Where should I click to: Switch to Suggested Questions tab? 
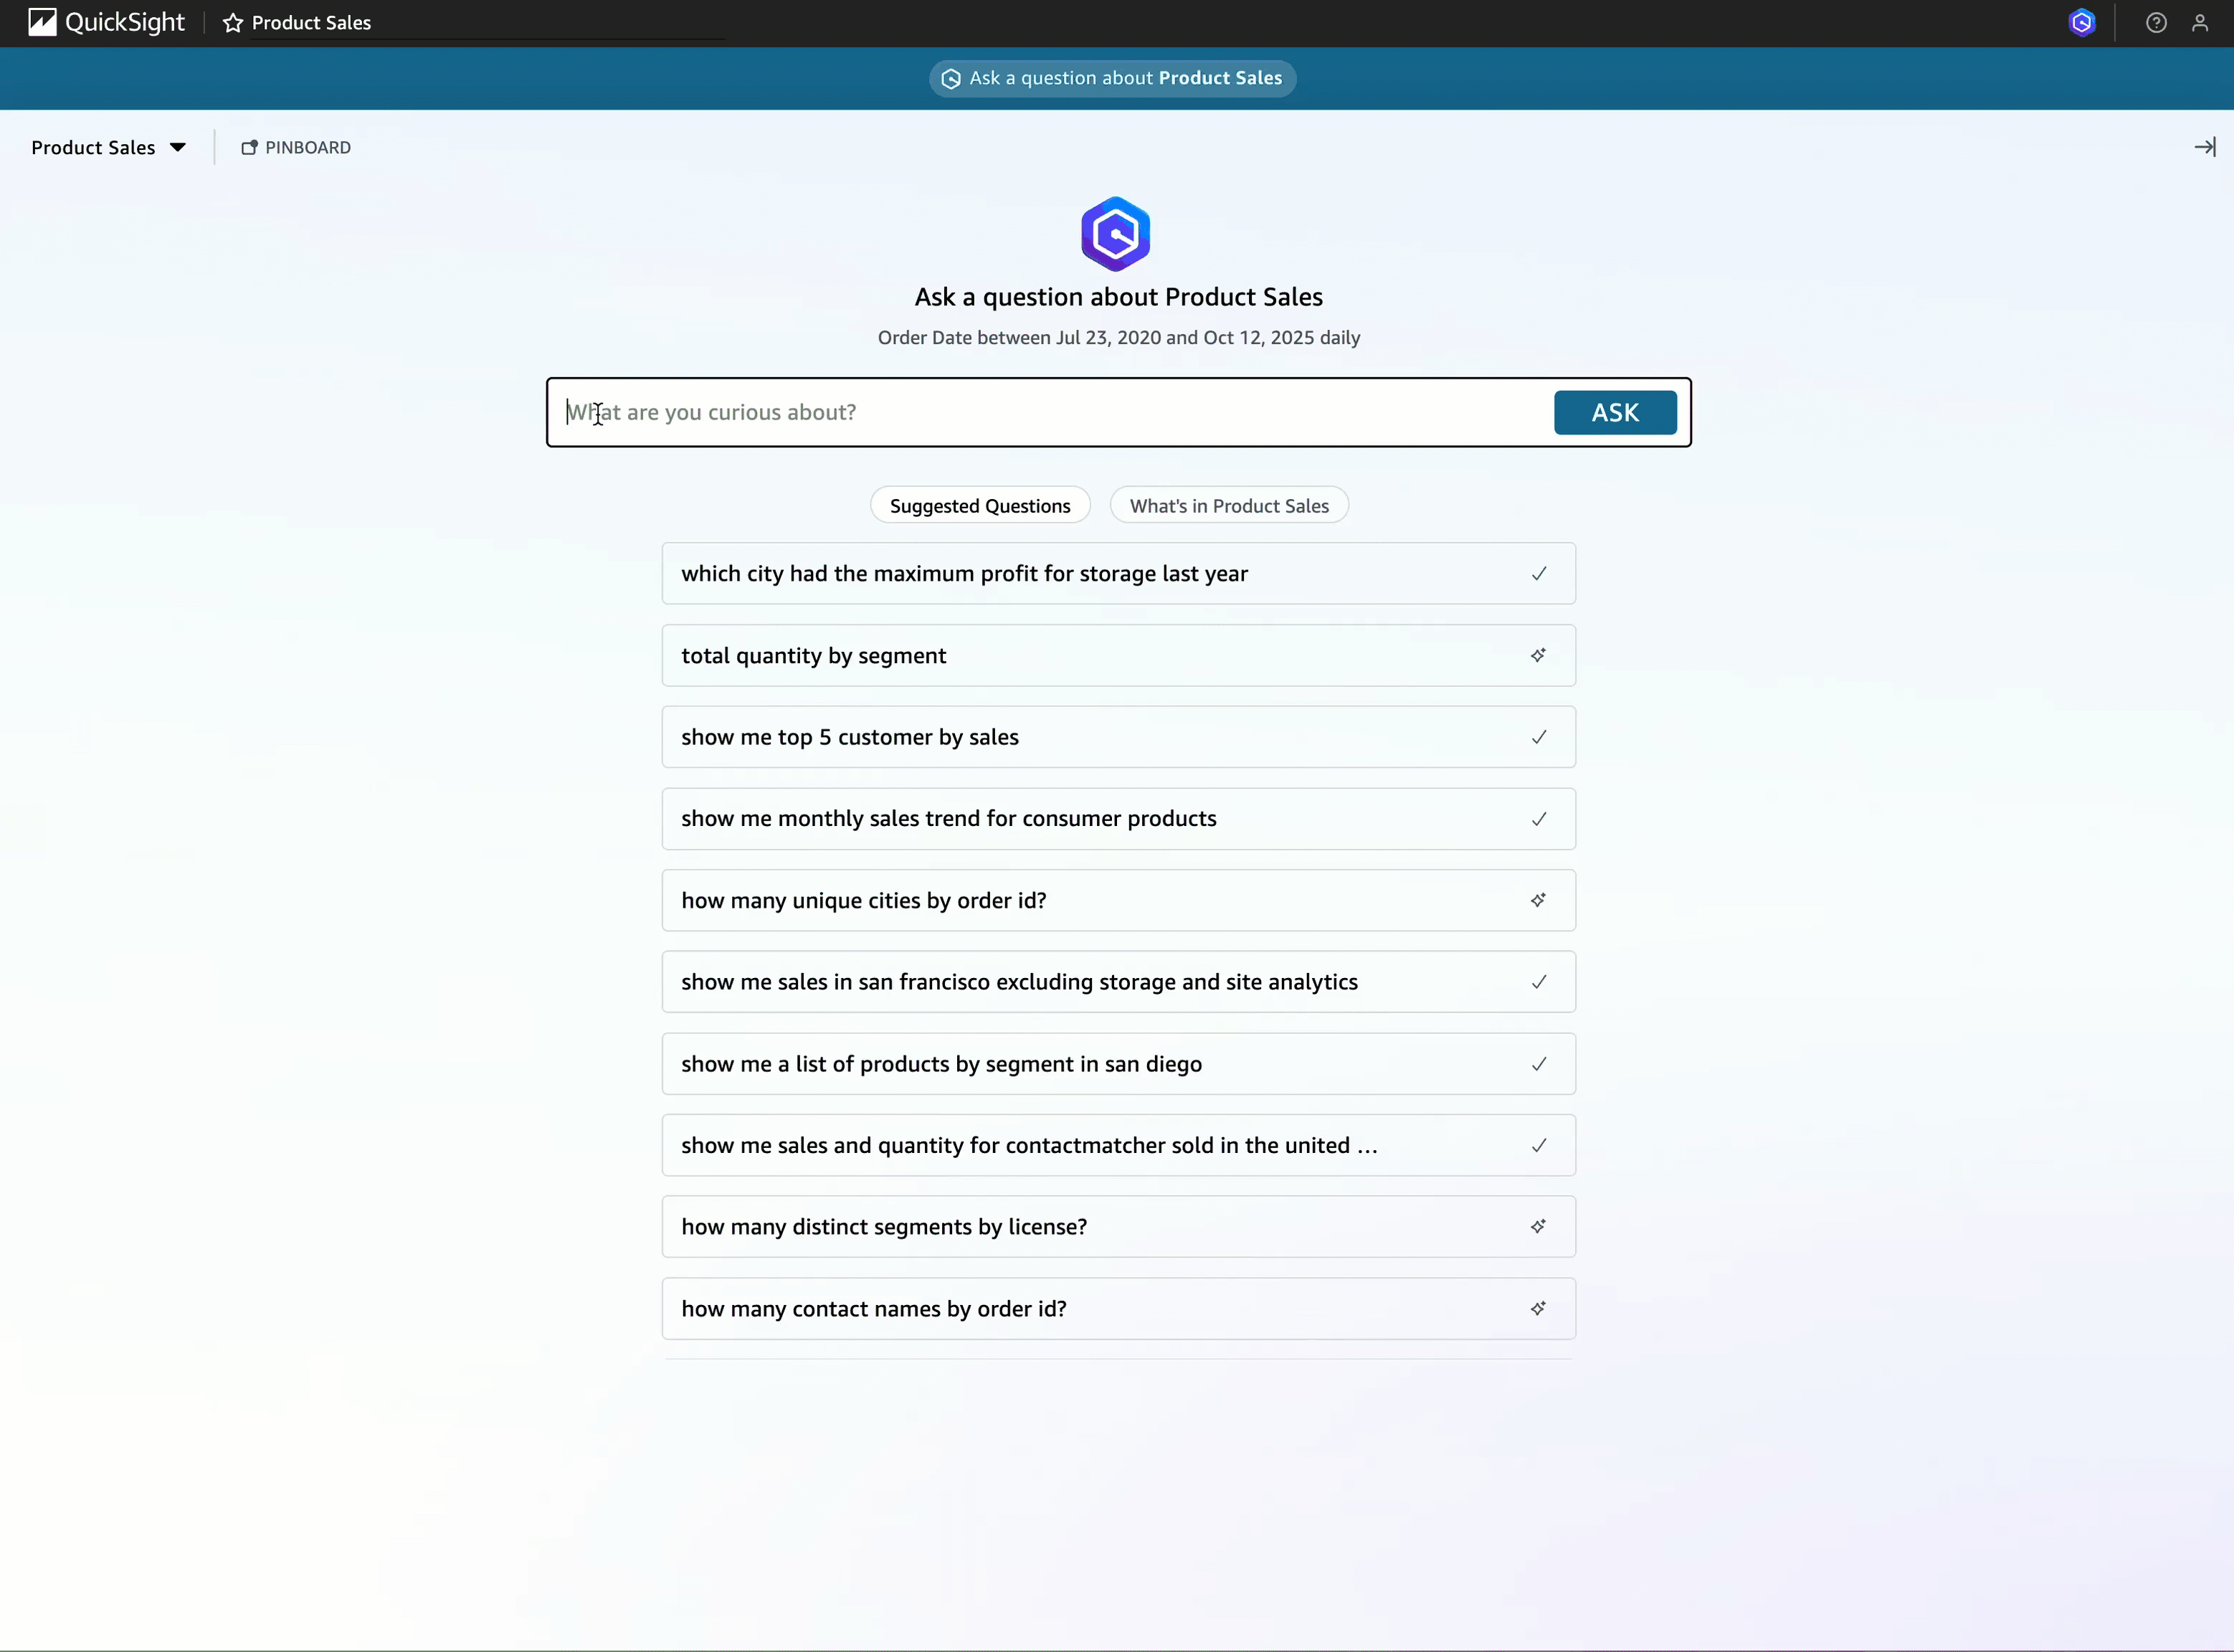(979, 506)
